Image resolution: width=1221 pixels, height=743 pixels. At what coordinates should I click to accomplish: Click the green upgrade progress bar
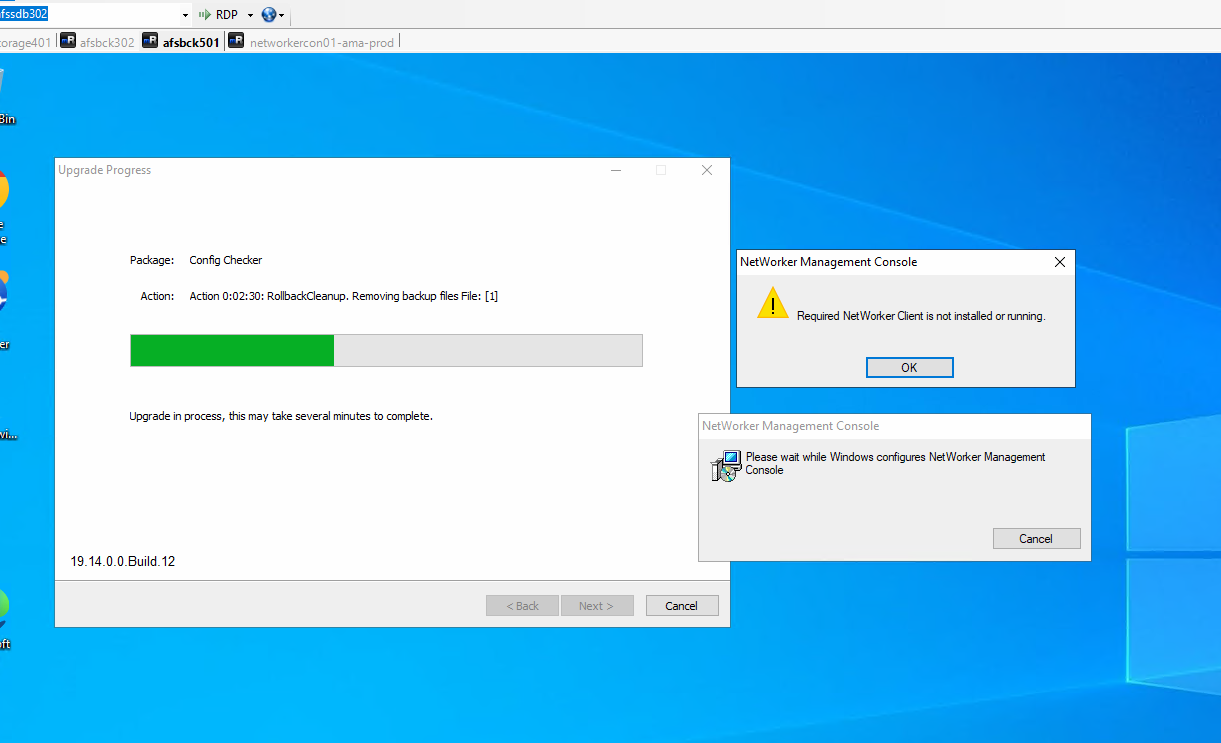(230, 350)
